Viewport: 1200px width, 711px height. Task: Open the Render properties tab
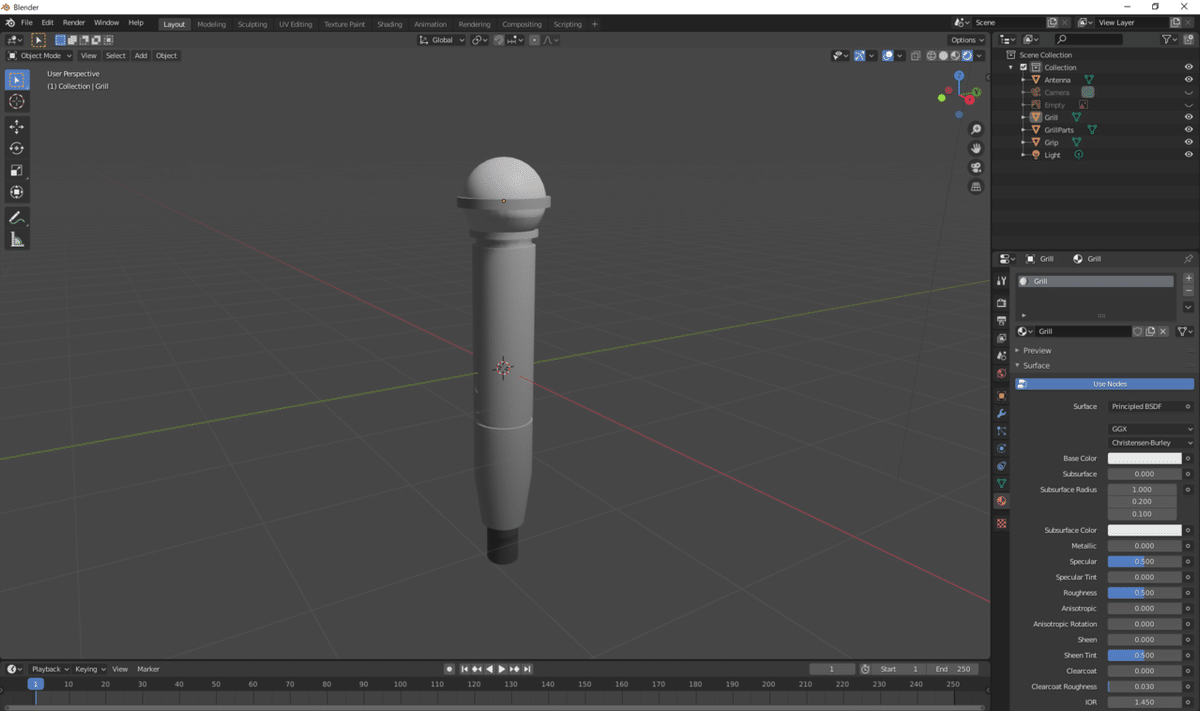click(1001, 303)
